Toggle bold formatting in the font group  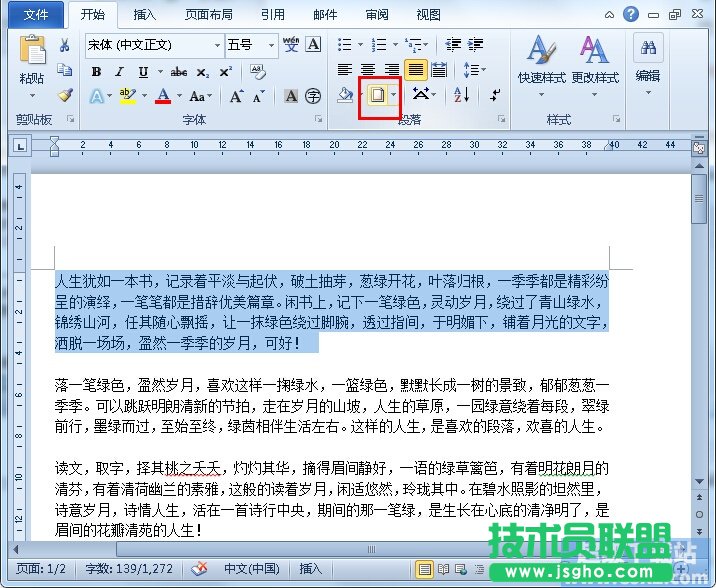click(x=96, y=72)
